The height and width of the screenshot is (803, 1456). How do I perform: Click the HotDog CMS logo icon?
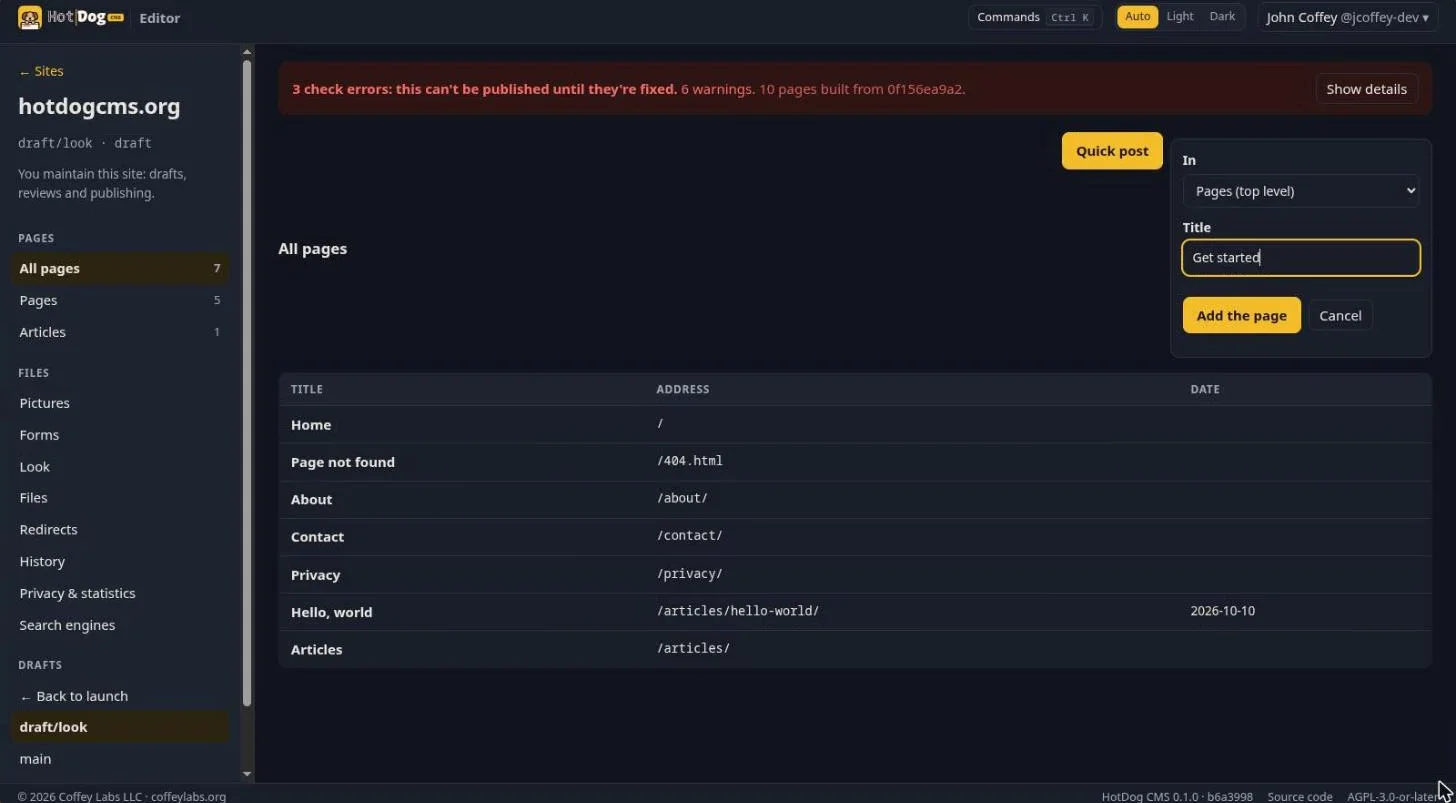coord(30,17)
